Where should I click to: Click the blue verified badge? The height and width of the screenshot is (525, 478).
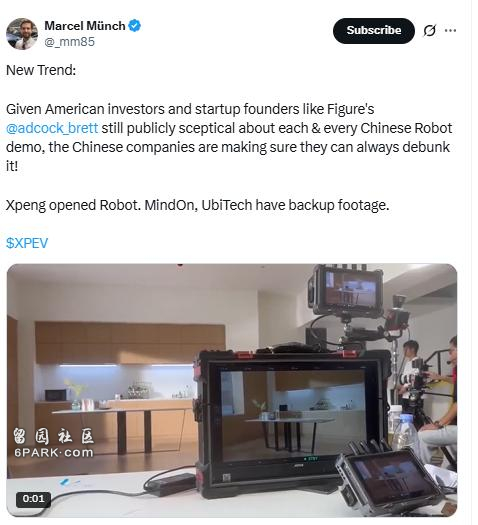click(135, 26)
